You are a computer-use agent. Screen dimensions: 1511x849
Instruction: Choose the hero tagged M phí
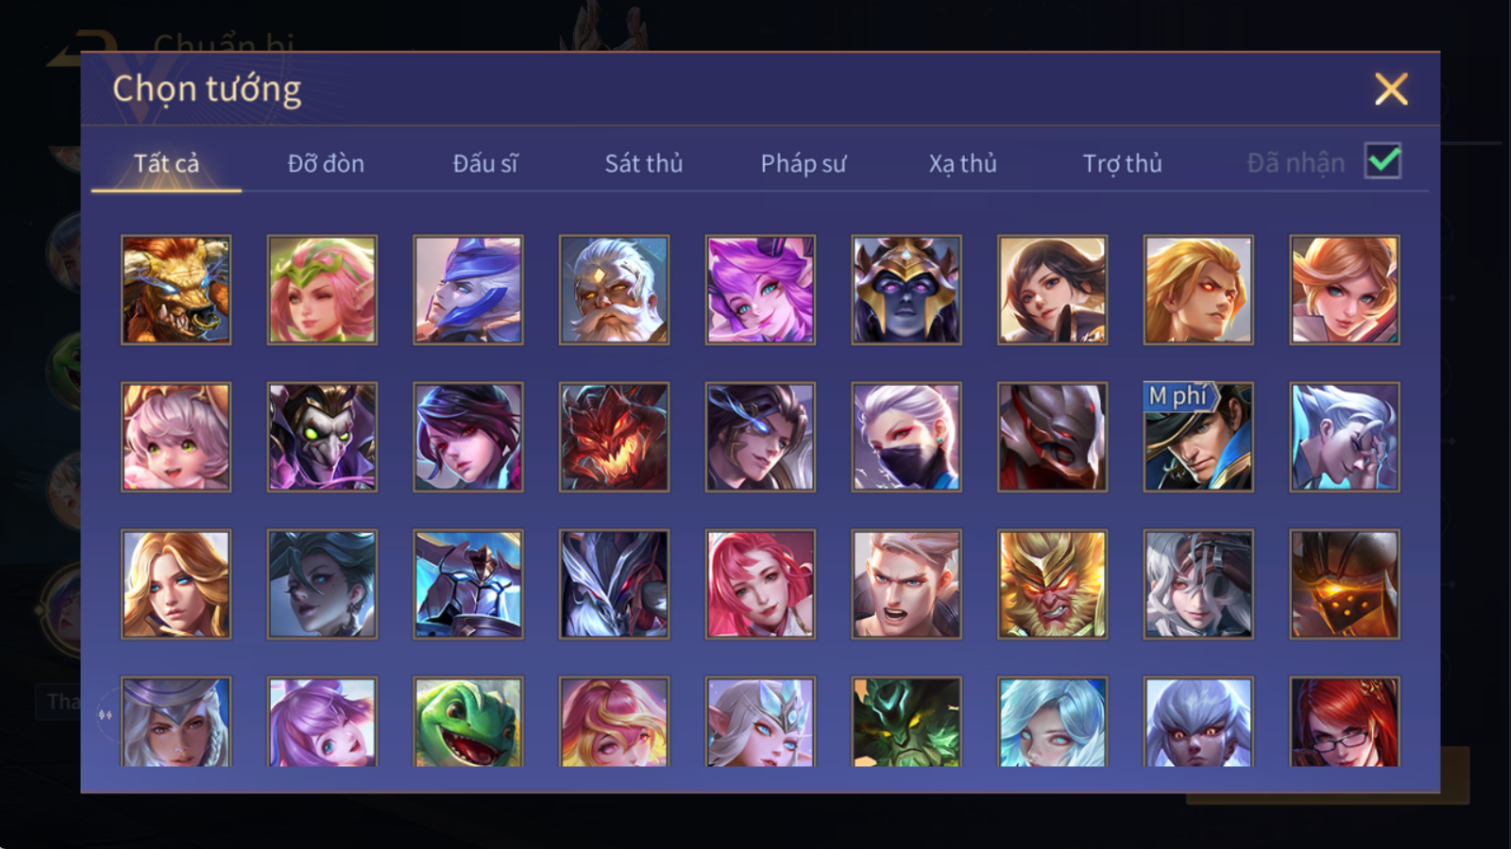(1198, 437)
